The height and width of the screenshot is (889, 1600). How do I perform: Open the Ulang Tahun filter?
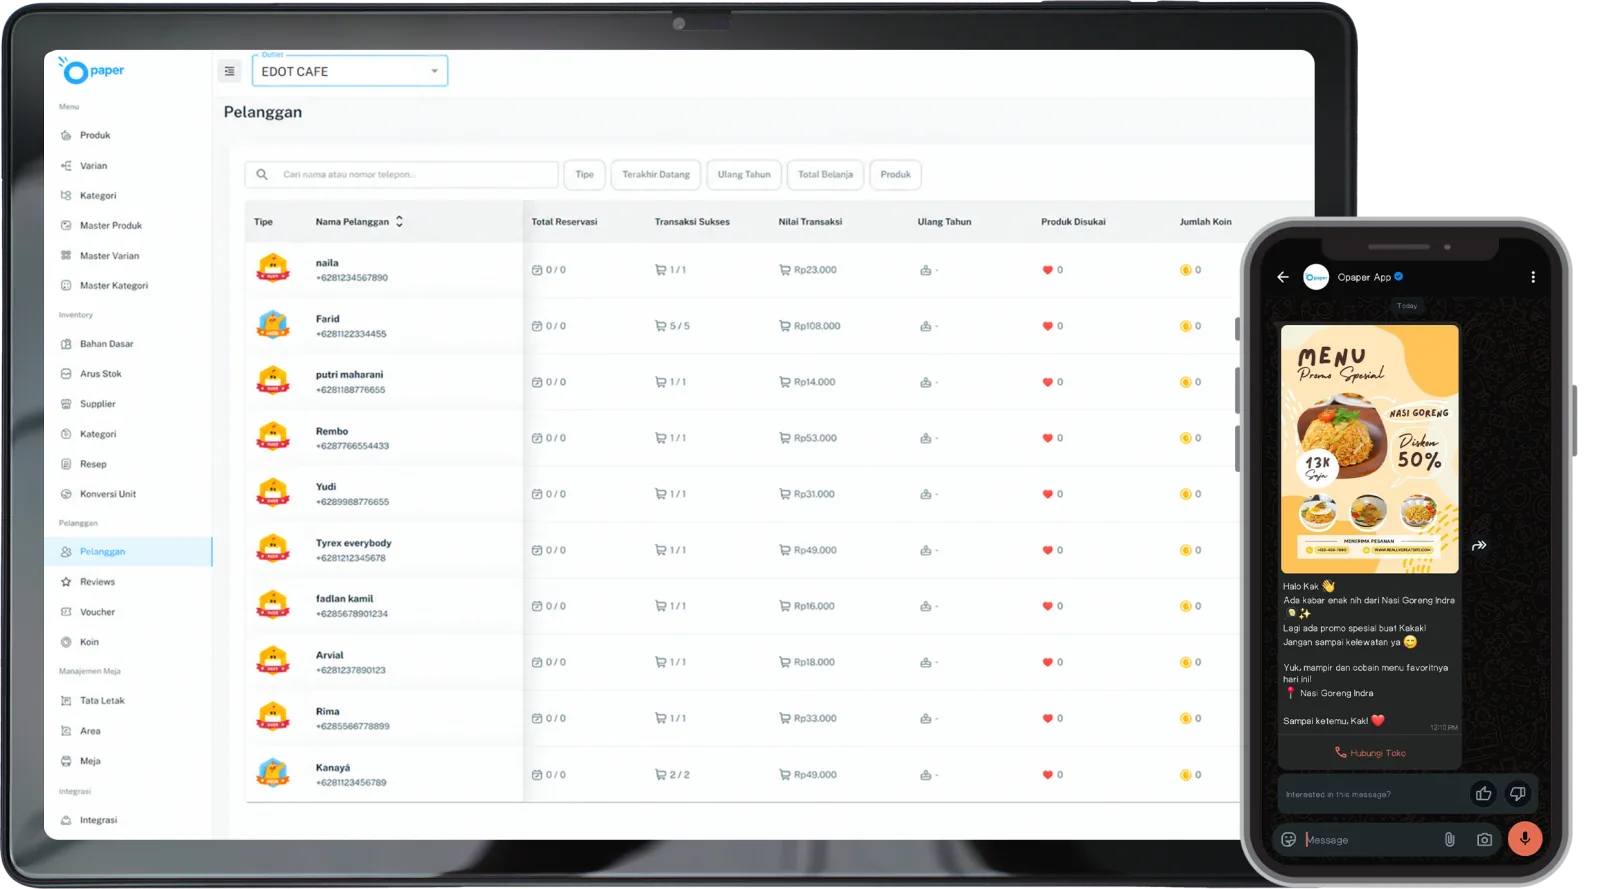point(744,174)
